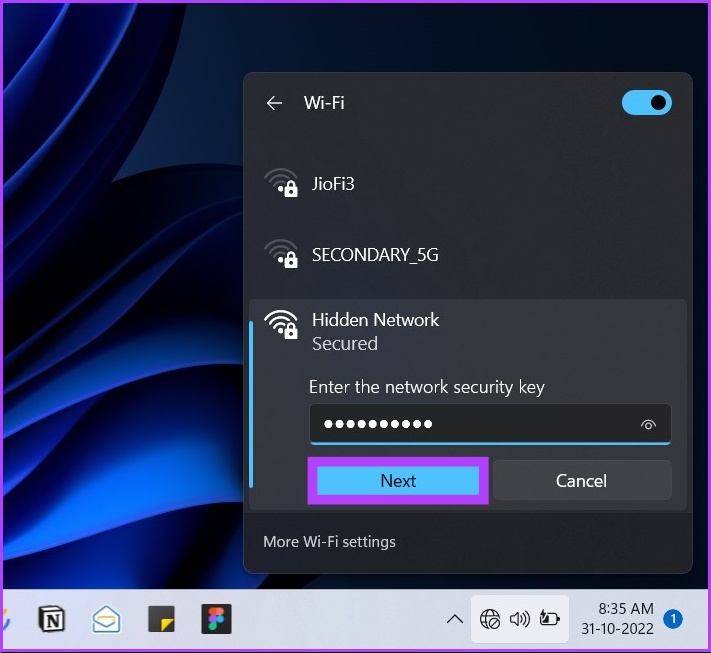Select the SECONDARY_5G network
The image size is (711, 653).
(x=468, y=254)
